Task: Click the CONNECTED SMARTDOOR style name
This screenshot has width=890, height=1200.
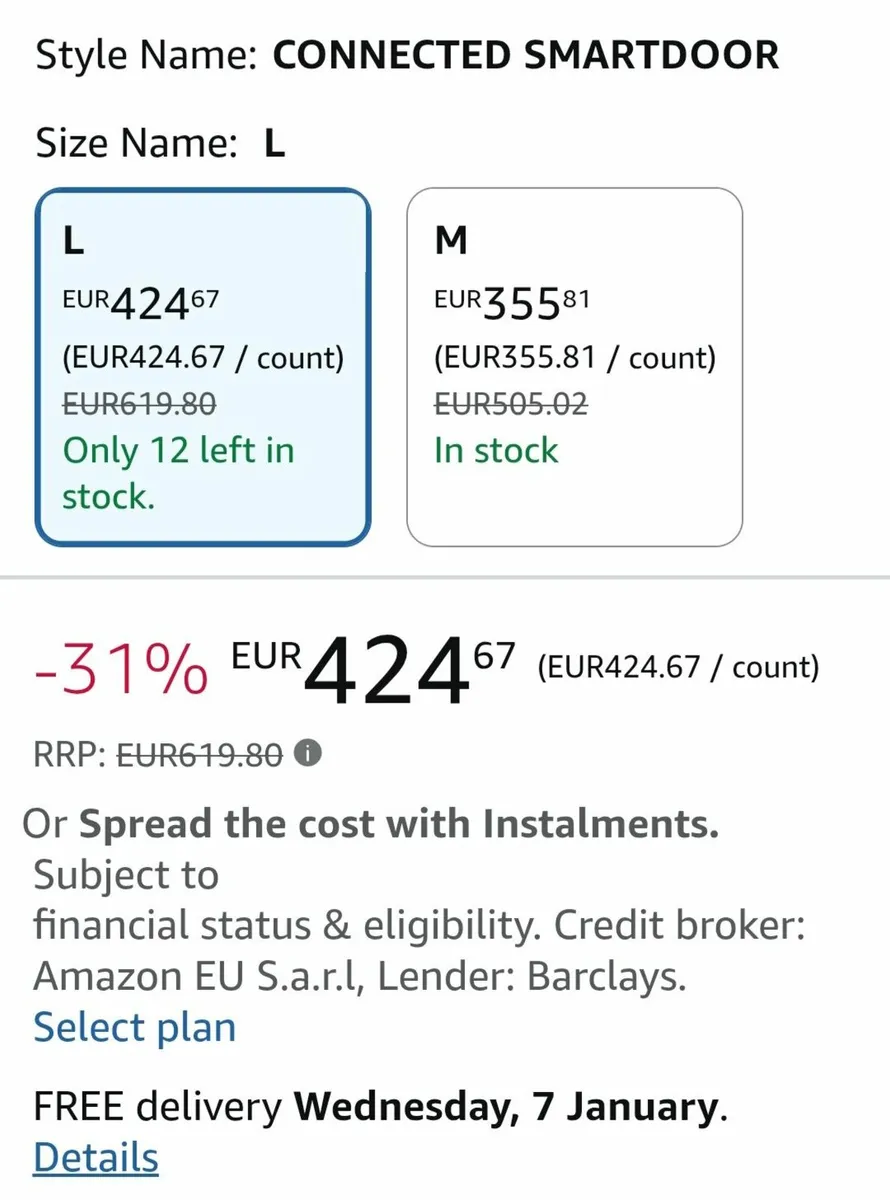Action: [x=525, y=56]
